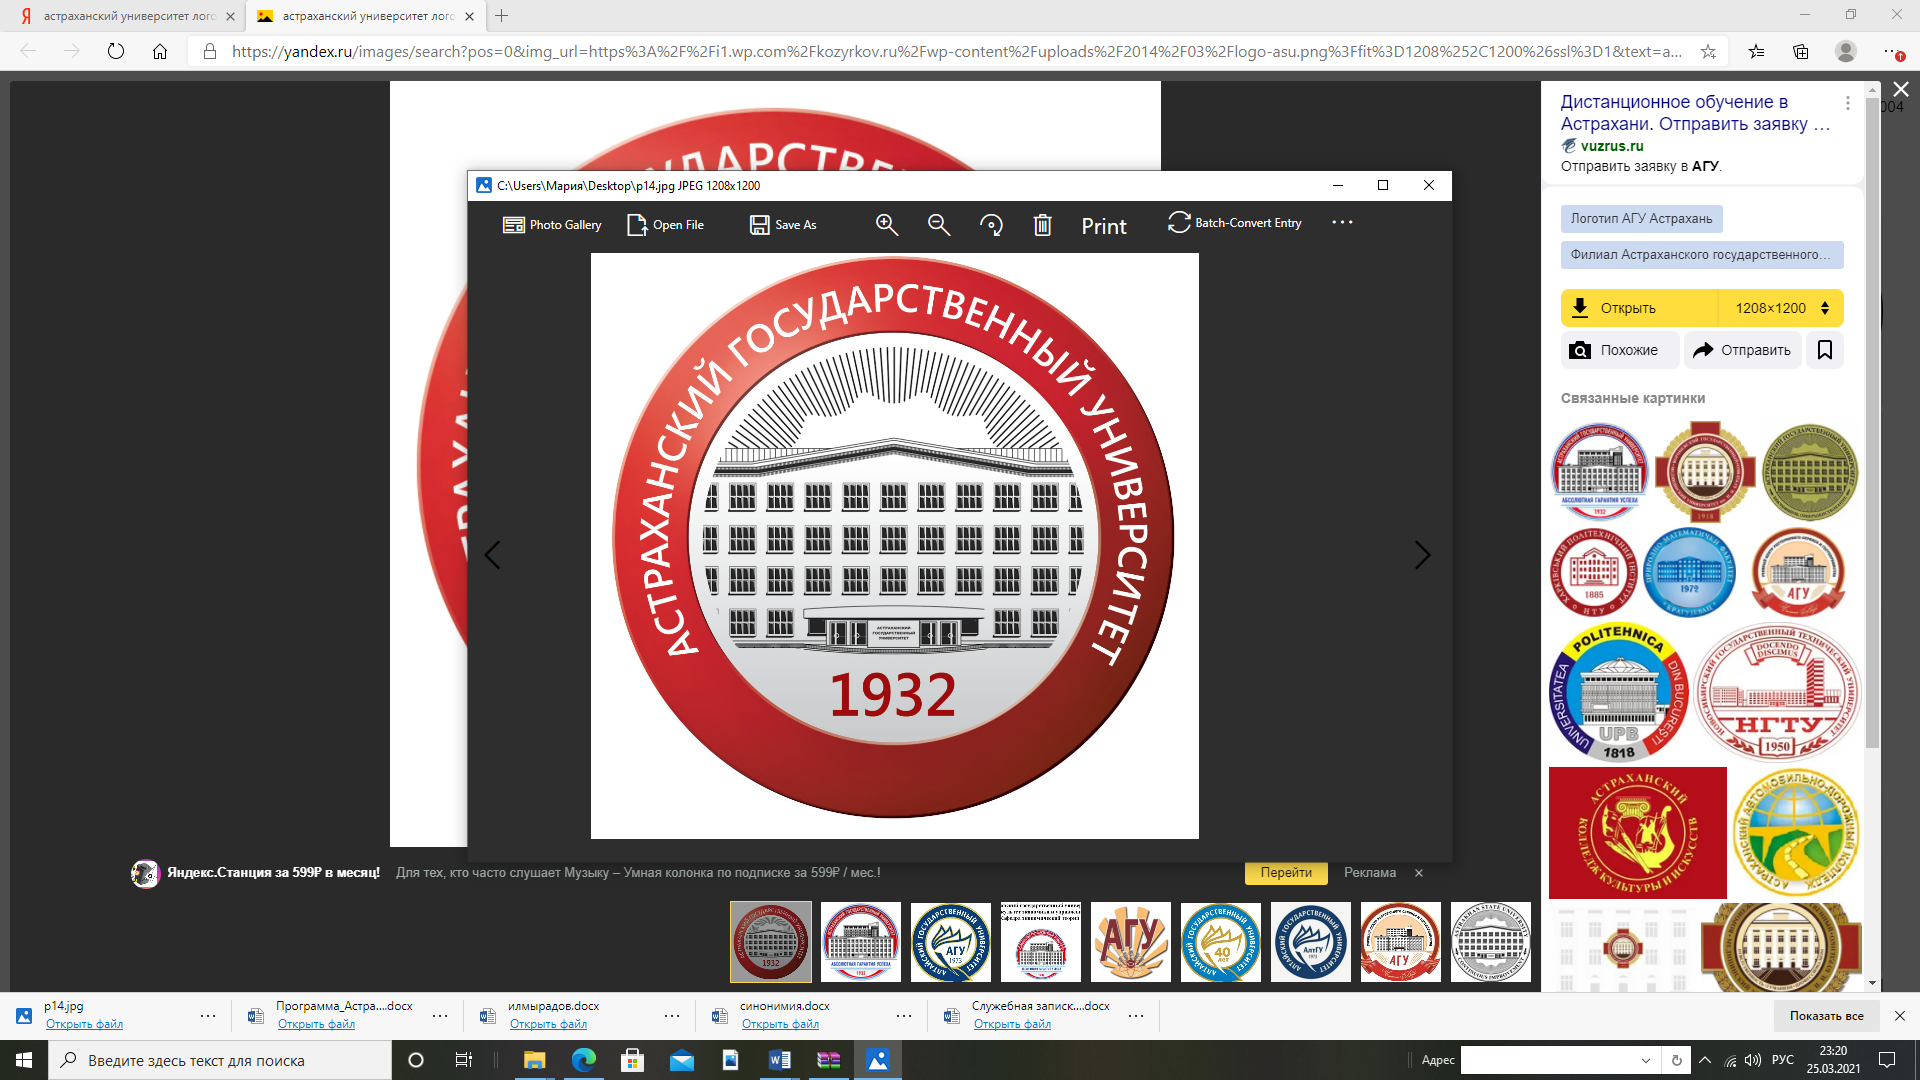Open Task View on taskbar
Image resolution: width=1920 pixels, height=1080 pixels.
coord(464,1060)
